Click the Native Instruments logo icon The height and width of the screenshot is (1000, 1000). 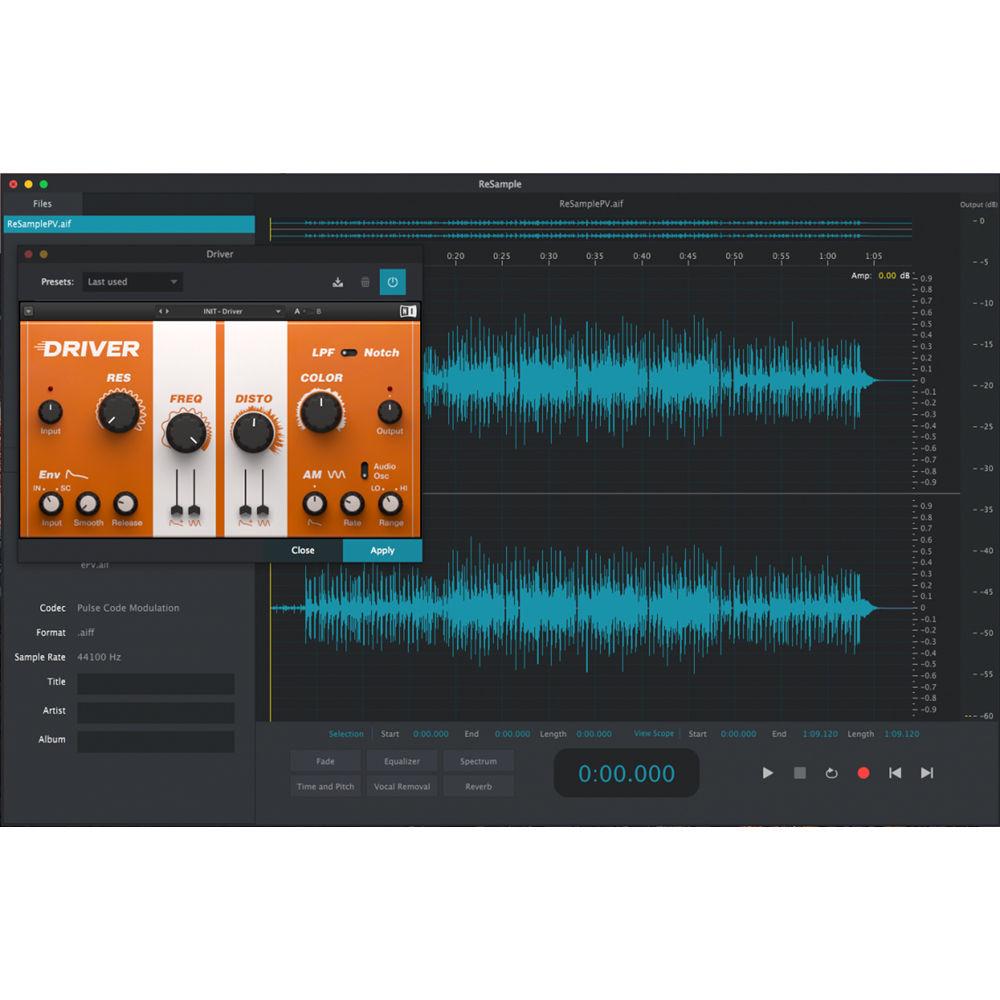pos(408,311)
